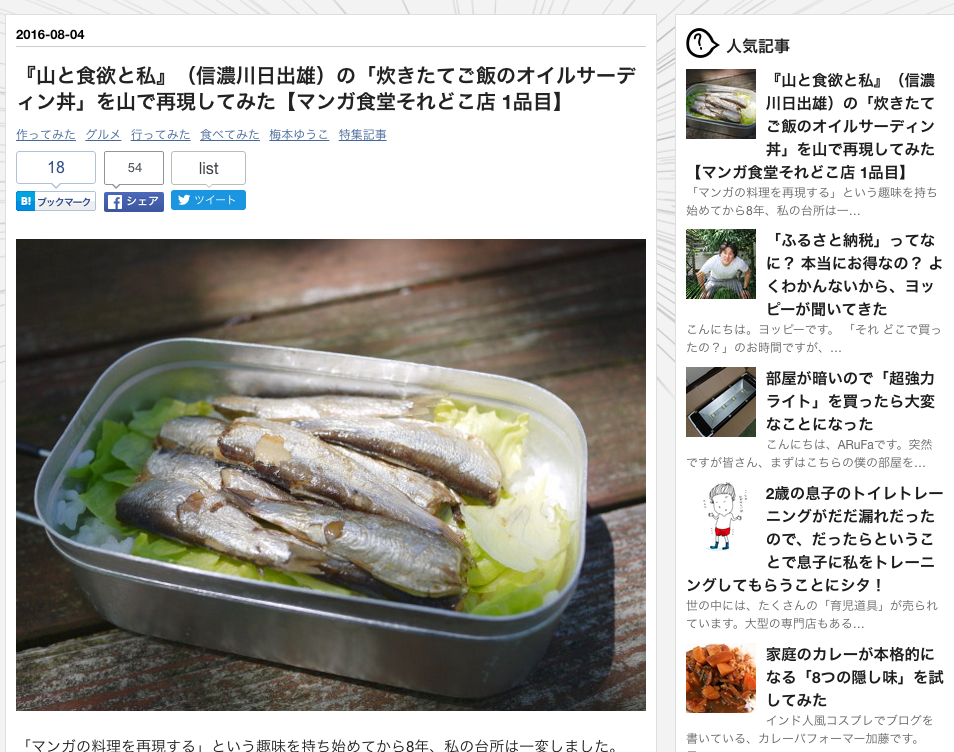Open the 食べてみた tag link
The height and width of the screenshot is (752, 954).
pos(230,134)
